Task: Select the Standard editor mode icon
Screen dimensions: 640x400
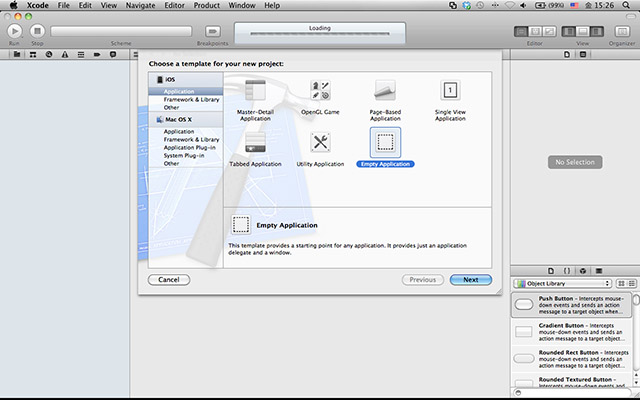Action: tap(521, 31)
